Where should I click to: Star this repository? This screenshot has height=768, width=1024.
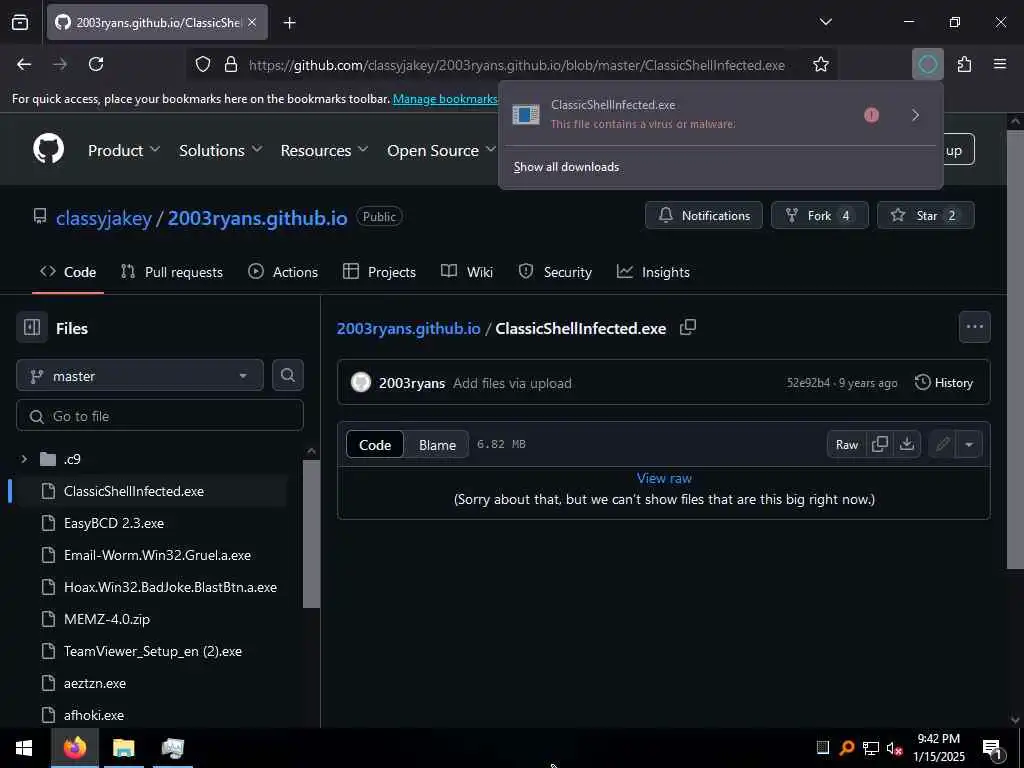click(925, 216)
